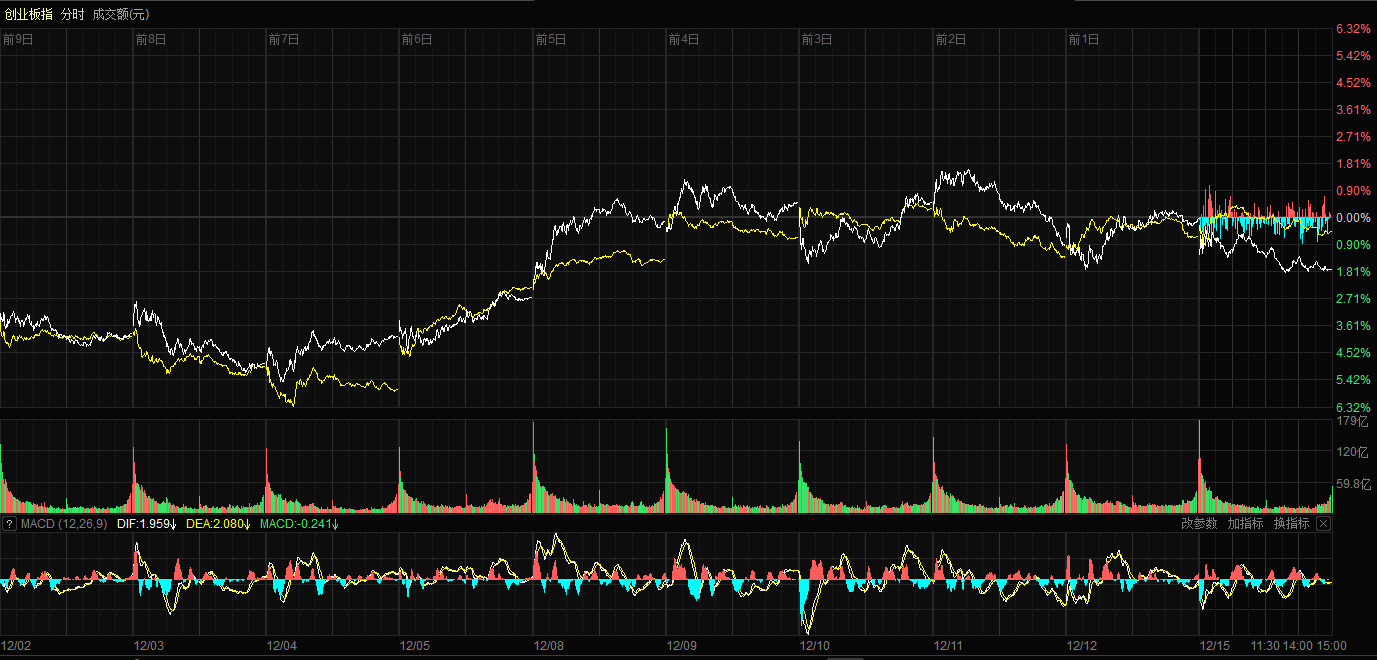This screenshot has height=660, width=1377.
Task: Click the 12/02 date on time axis
Action: [17, 646]
